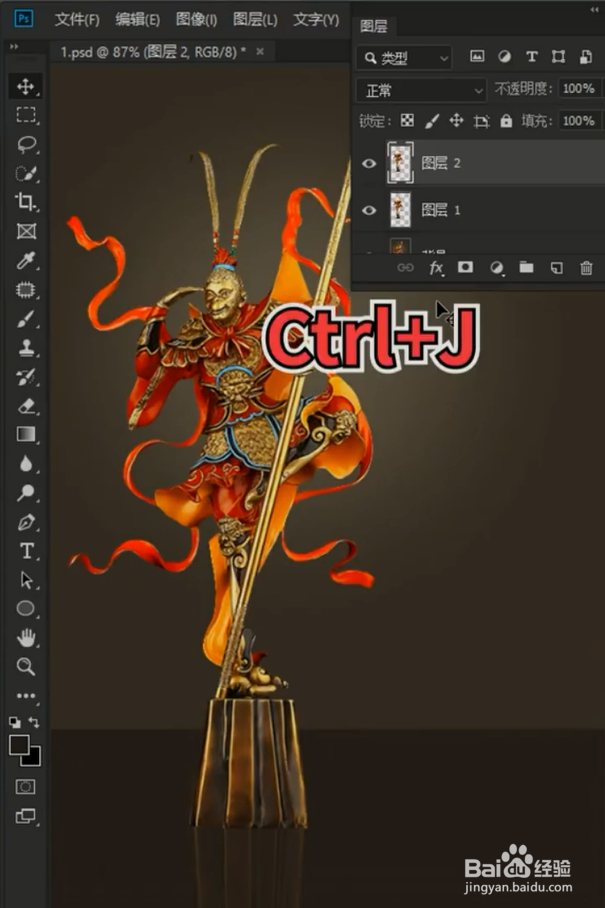Toggle type layer filter

[531, 56]
